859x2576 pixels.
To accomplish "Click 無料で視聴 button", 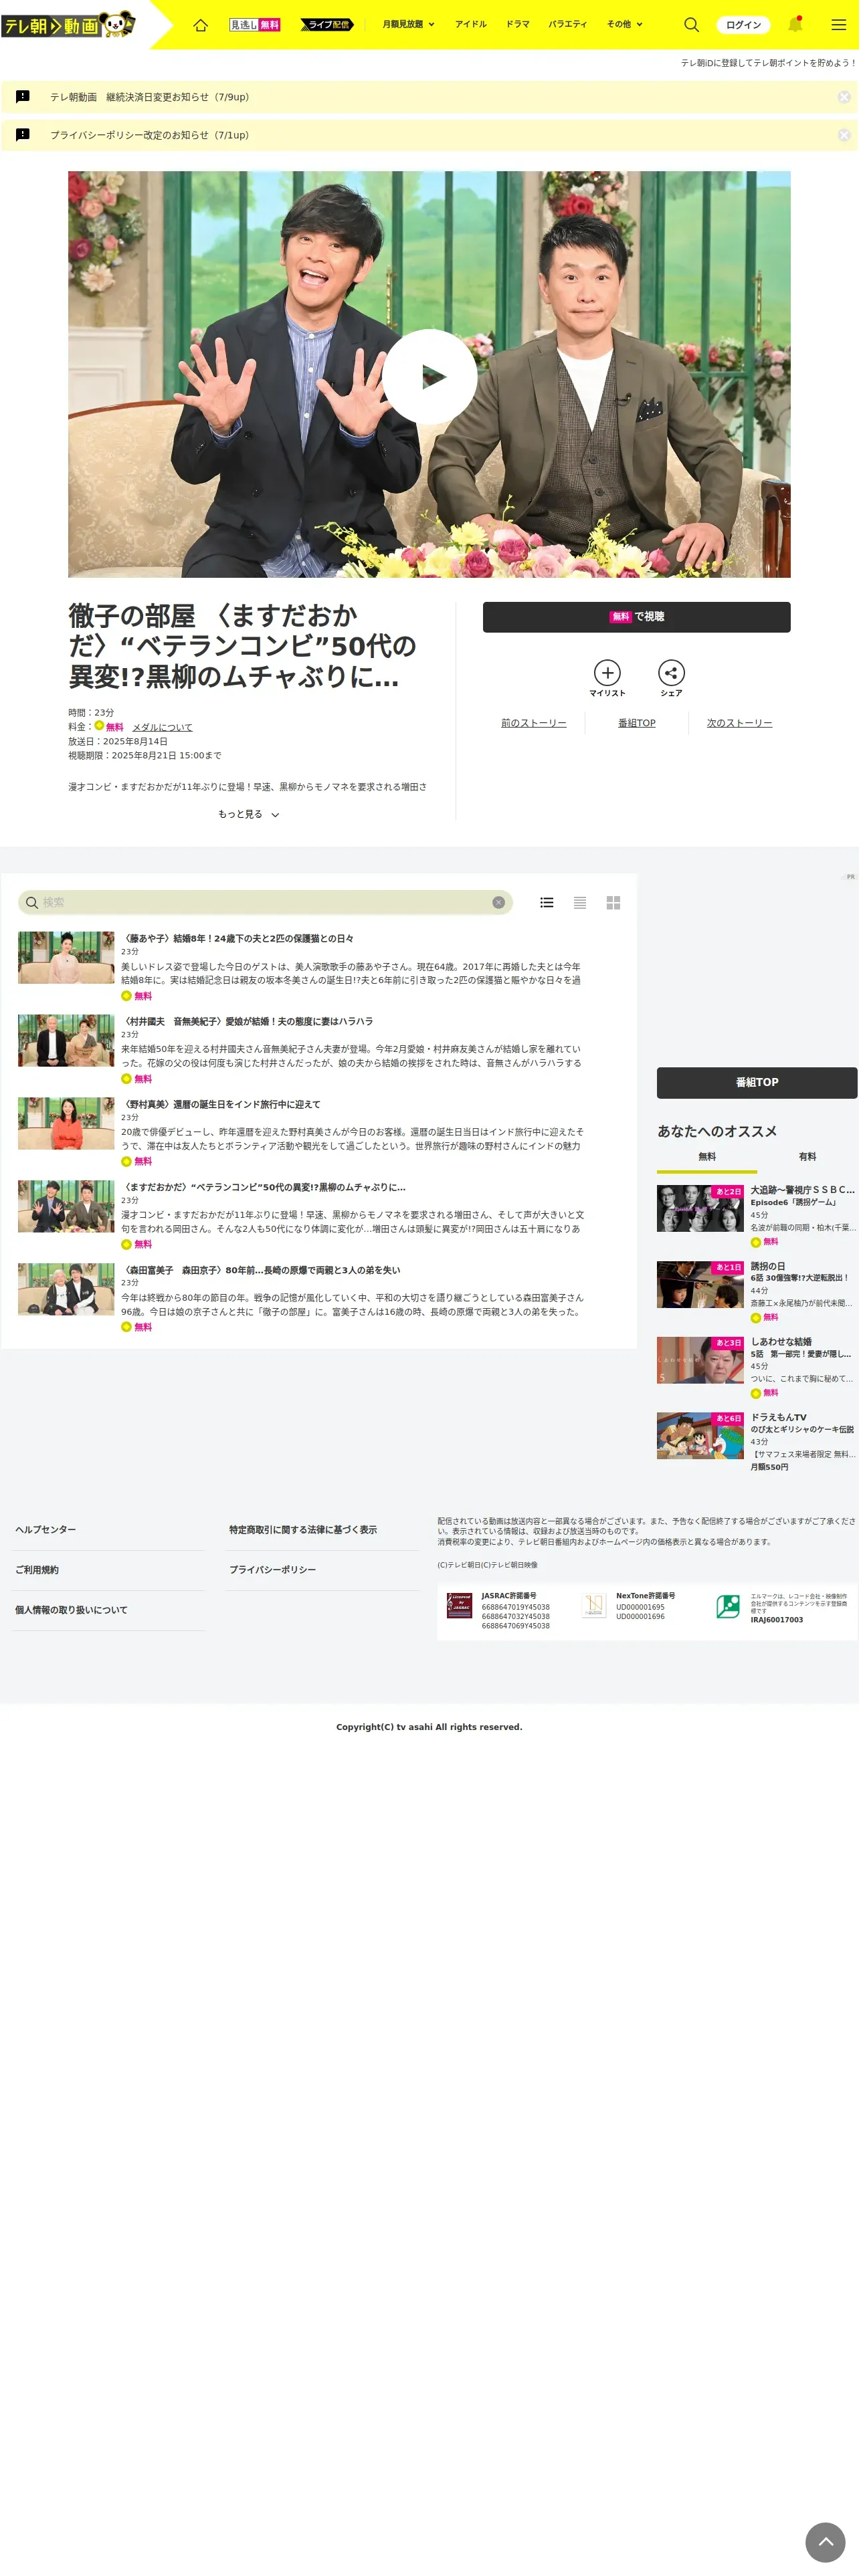I will (636, 617).
